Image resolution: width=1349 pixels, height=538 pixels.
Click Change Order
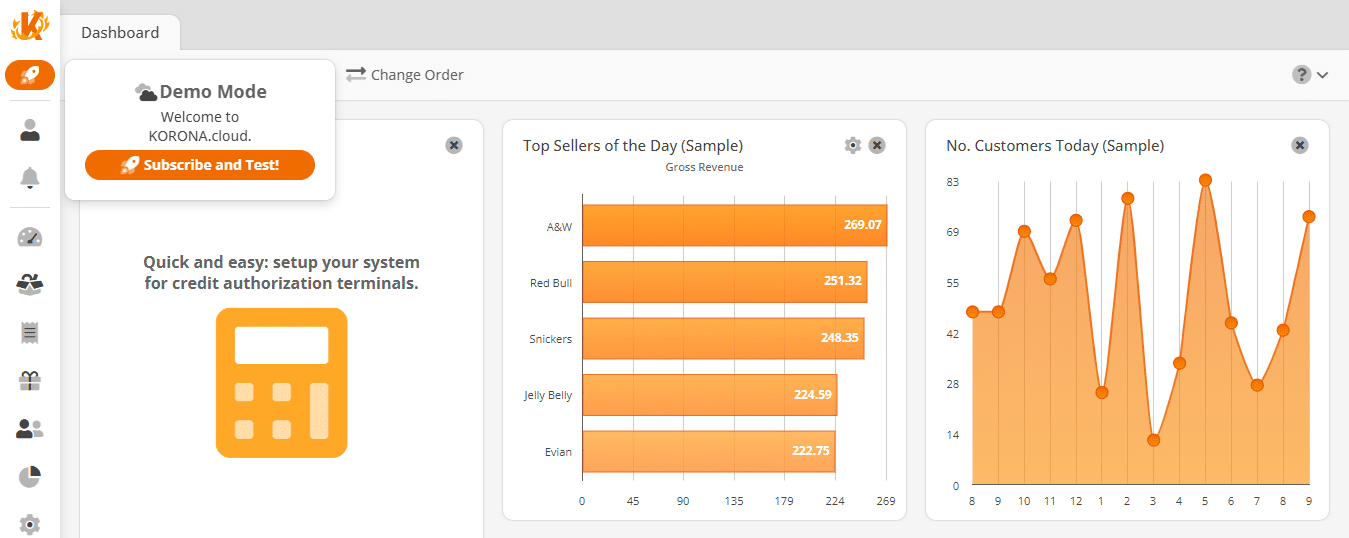405,75
